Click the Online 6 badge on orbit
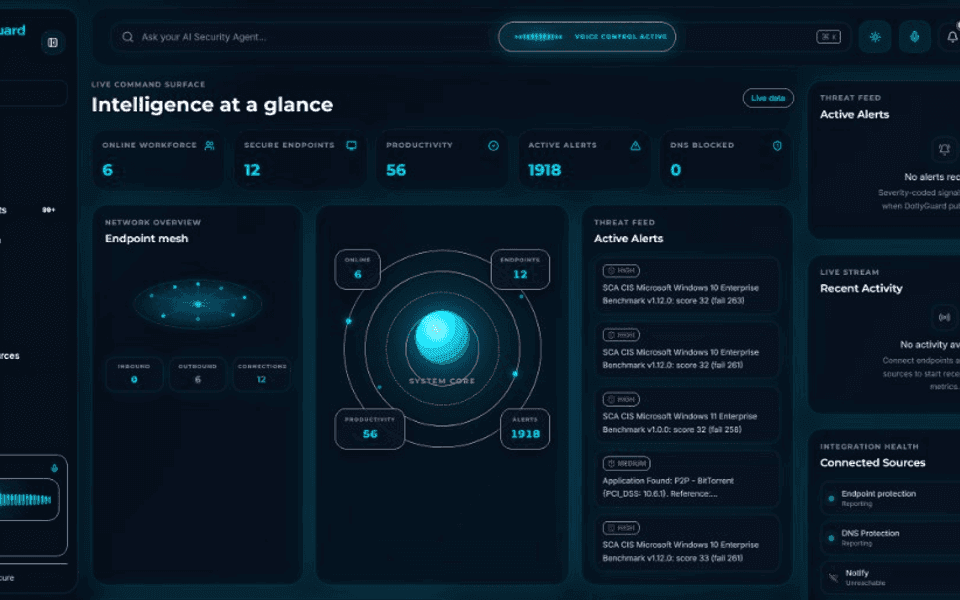The image size is (960, 600). coord(358,269)
